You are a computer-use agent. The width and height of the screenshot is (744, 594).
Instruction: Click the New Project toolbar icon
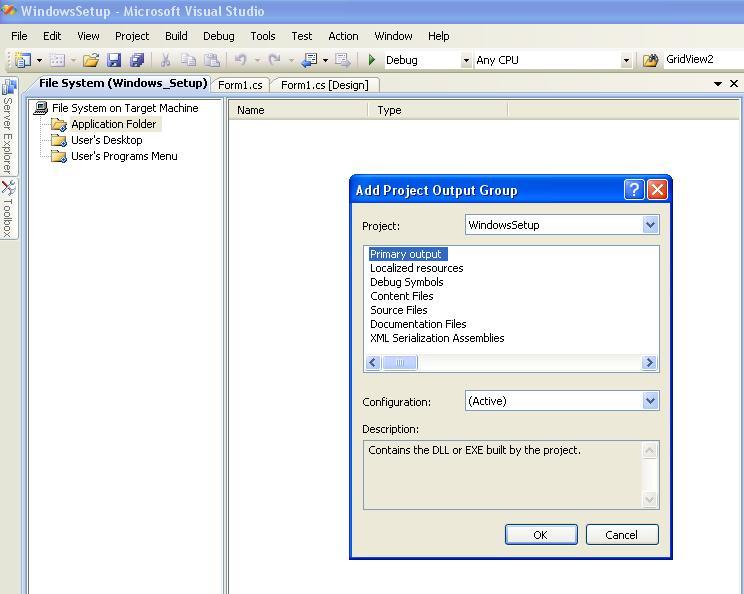click(22, 60)
